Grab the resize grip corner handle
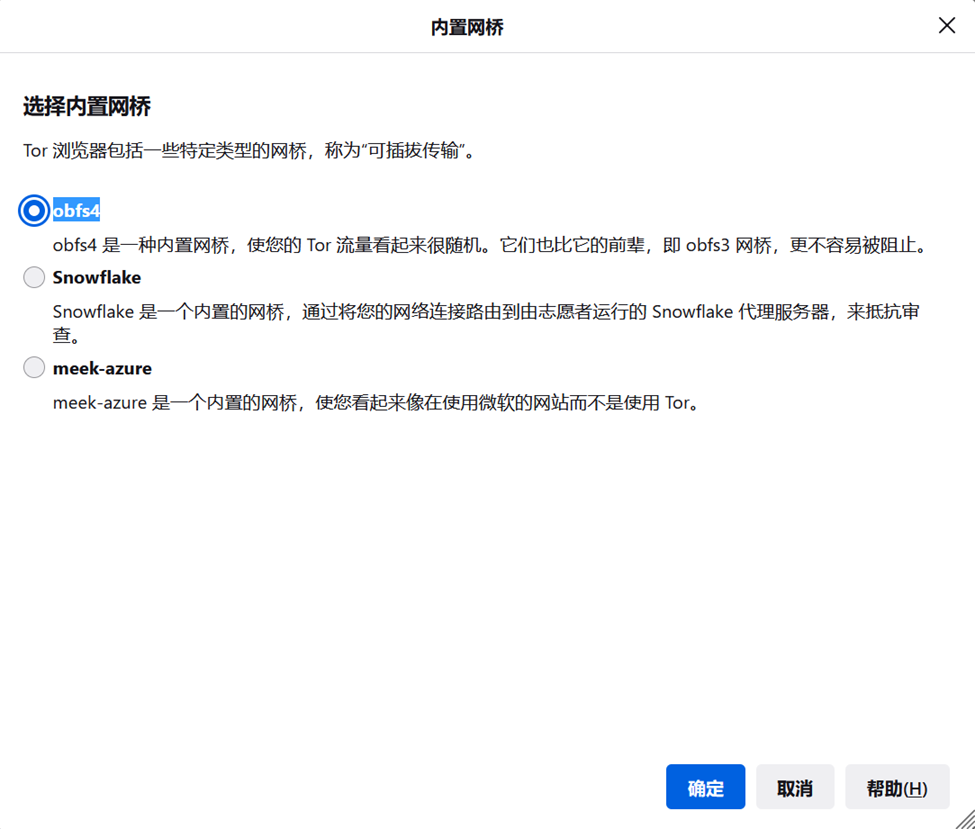Viewport: 975px width, 829px height. pyautogui.click(x=965, y=819)
